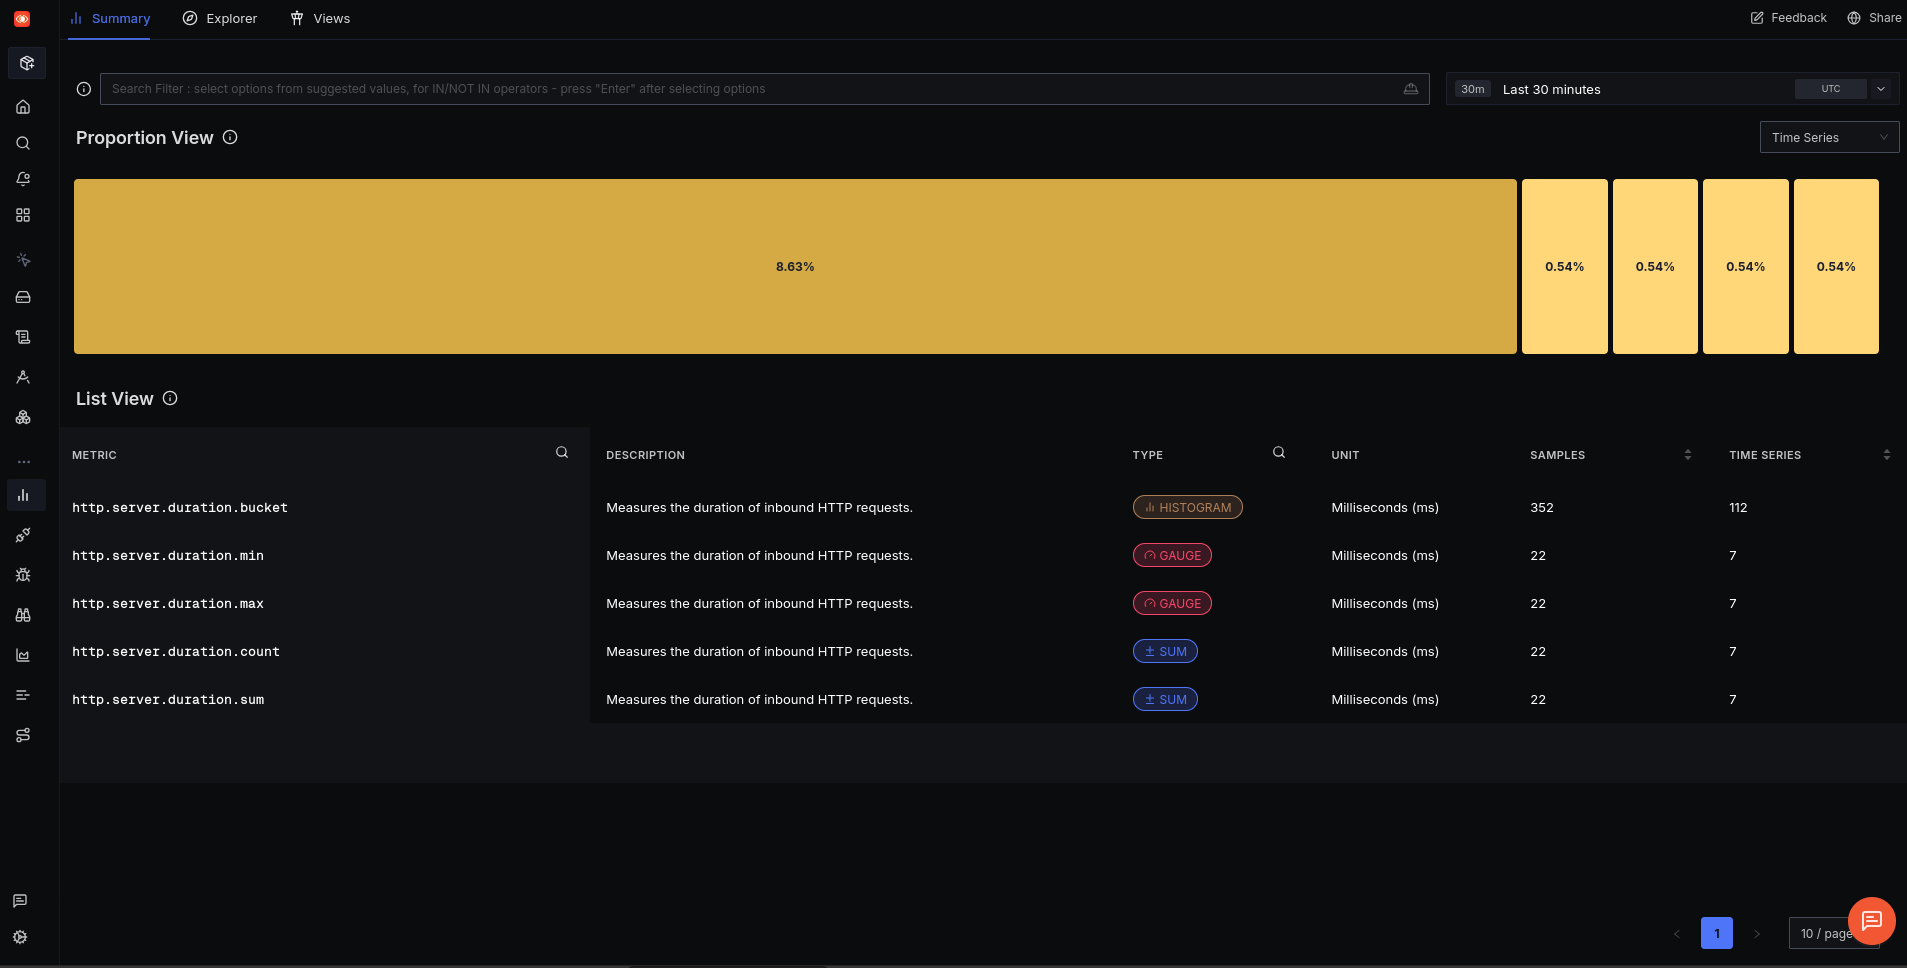Open the alerts bell icon in sidebar
Viewport: 1907px width, 968px height.
click(x=23, y=179)
